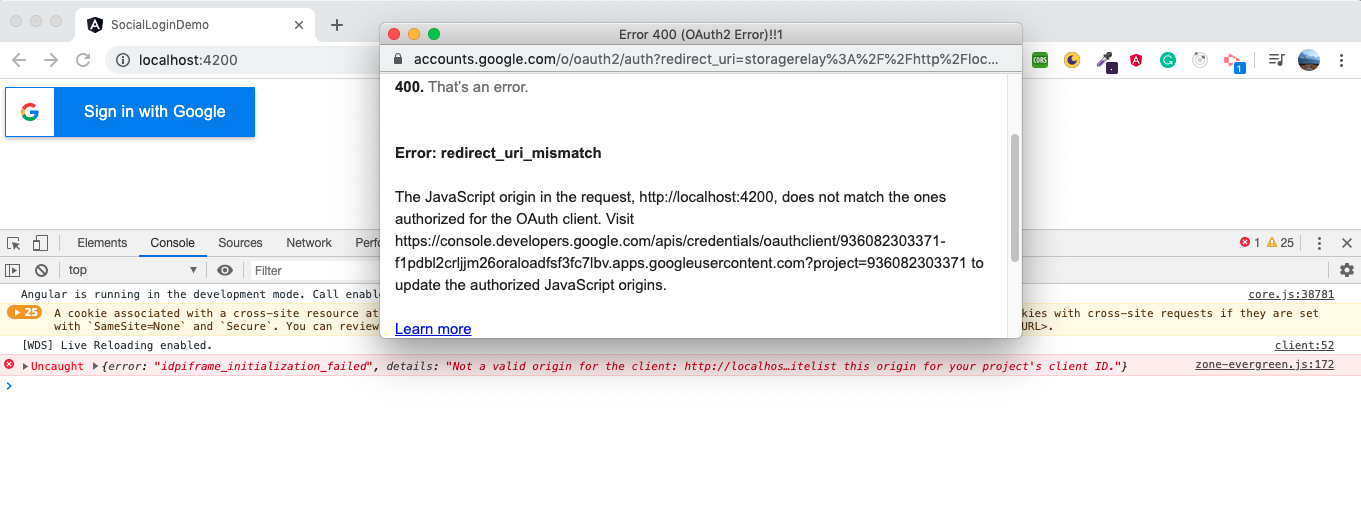Image resolution: width=1361 pixels, height=511 pixels.
Task: Open a new browser tab with plus
Action: [337, 25]
